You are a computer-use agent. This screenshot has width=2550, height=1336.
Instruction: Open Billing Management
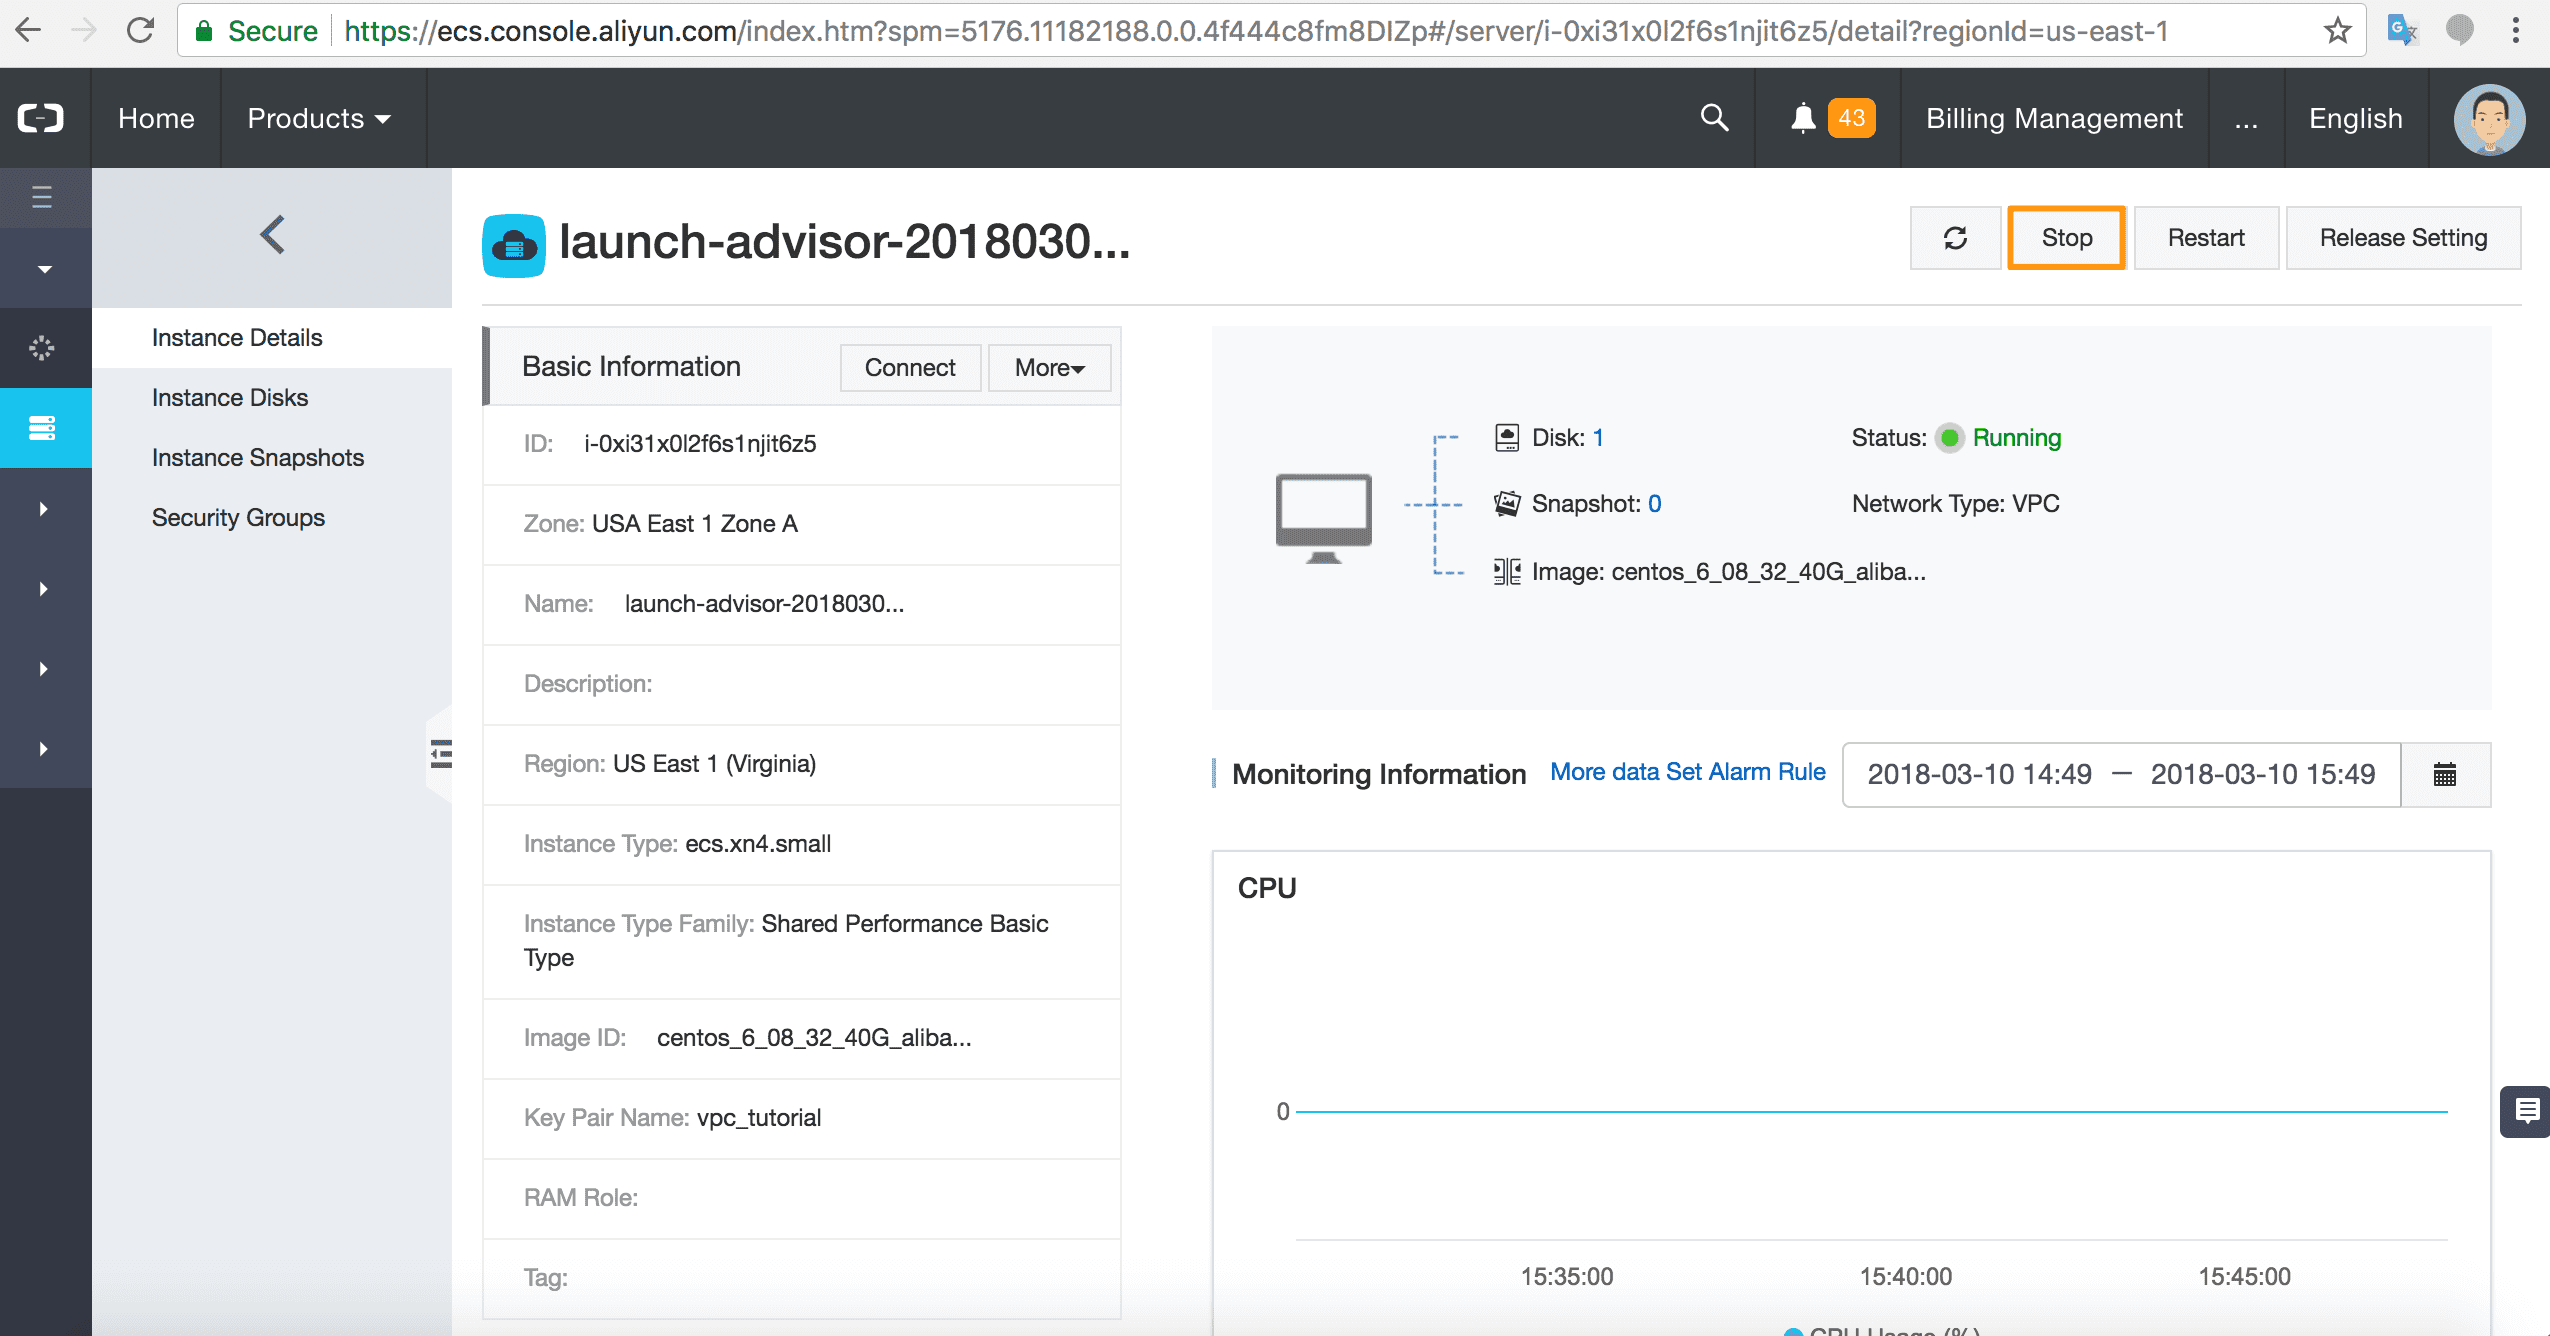pyautogui.click(x=2054, y=118)
